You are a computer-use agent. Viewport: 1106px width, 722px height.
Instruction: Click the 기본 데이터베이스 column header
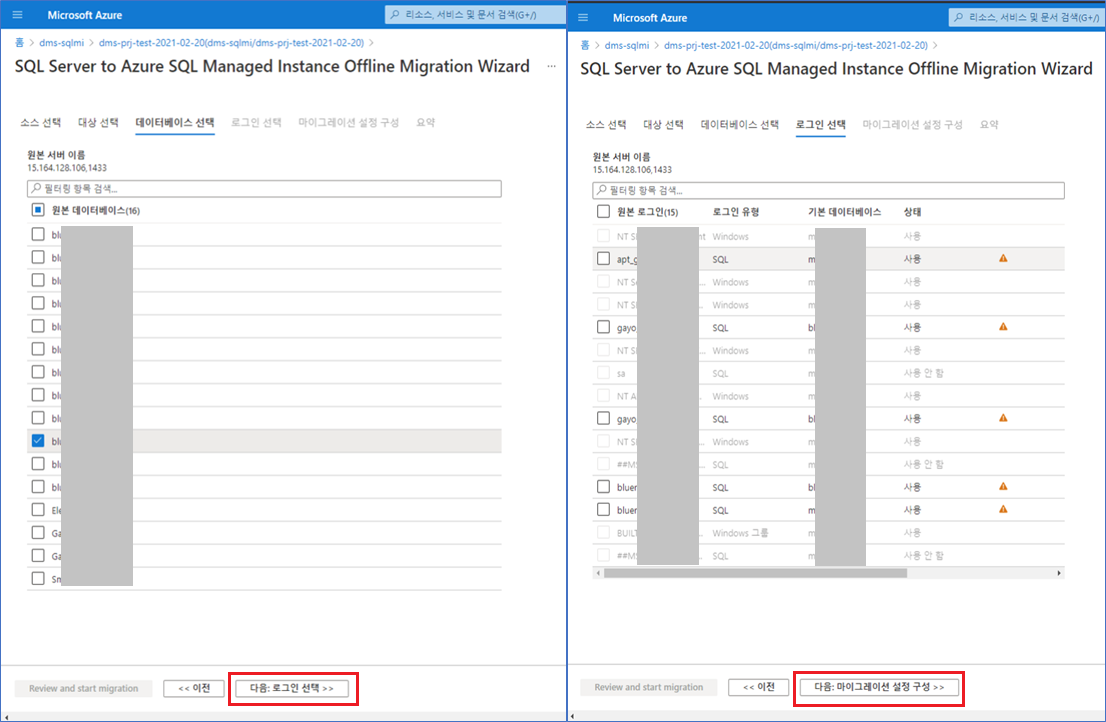(x=844, y=212)
